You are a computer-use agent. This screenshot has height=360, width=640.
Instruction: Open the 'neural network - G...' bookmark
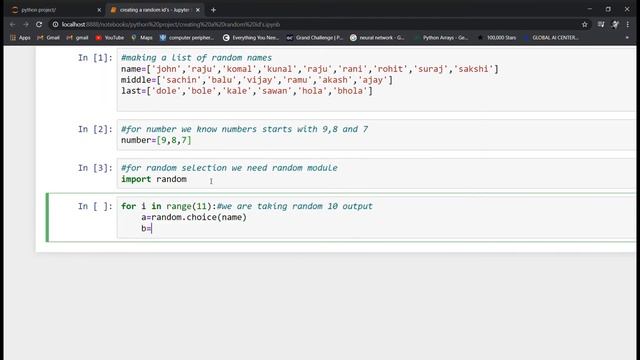coord(377,38)
